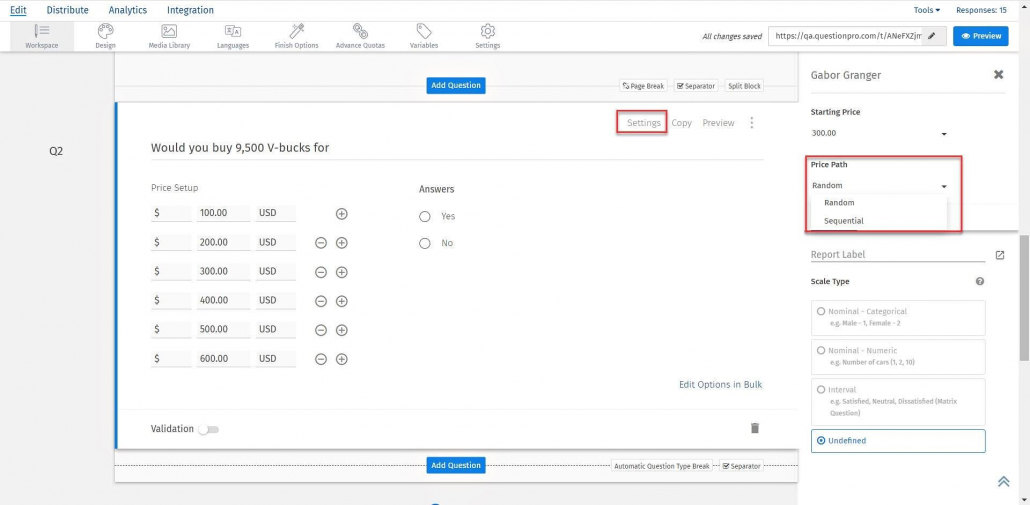
Task: Select the Yes answer radio button
Action: click(425, 216)
